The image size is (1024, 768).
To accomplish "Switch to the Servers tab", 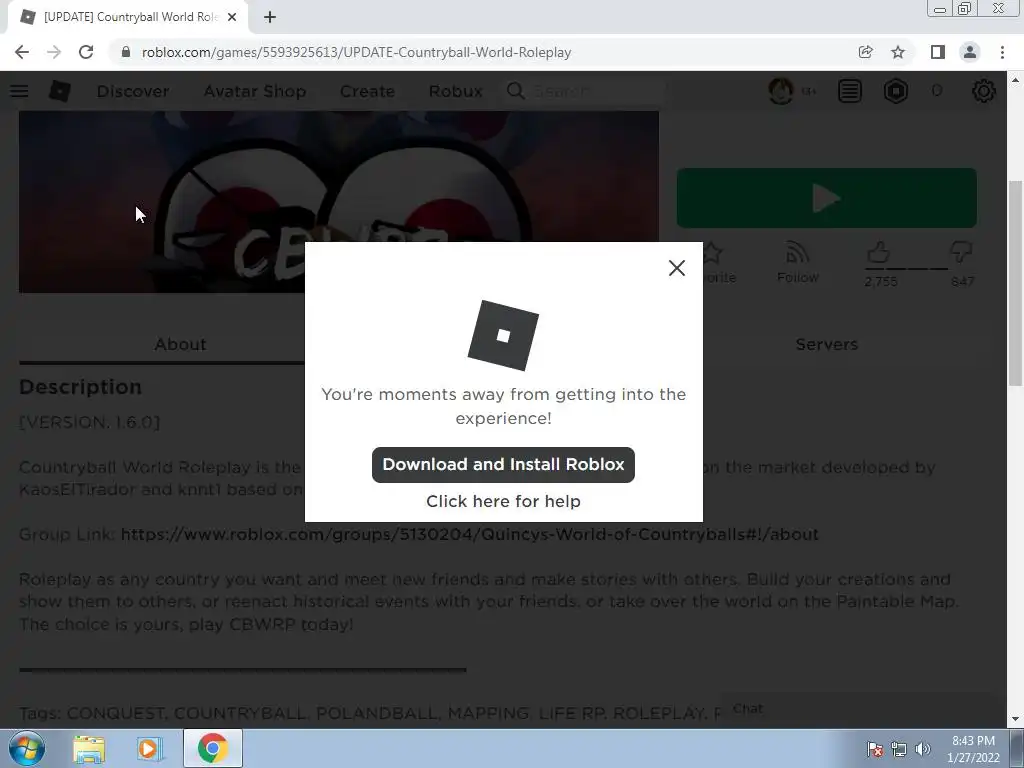I will click(826, 344).
